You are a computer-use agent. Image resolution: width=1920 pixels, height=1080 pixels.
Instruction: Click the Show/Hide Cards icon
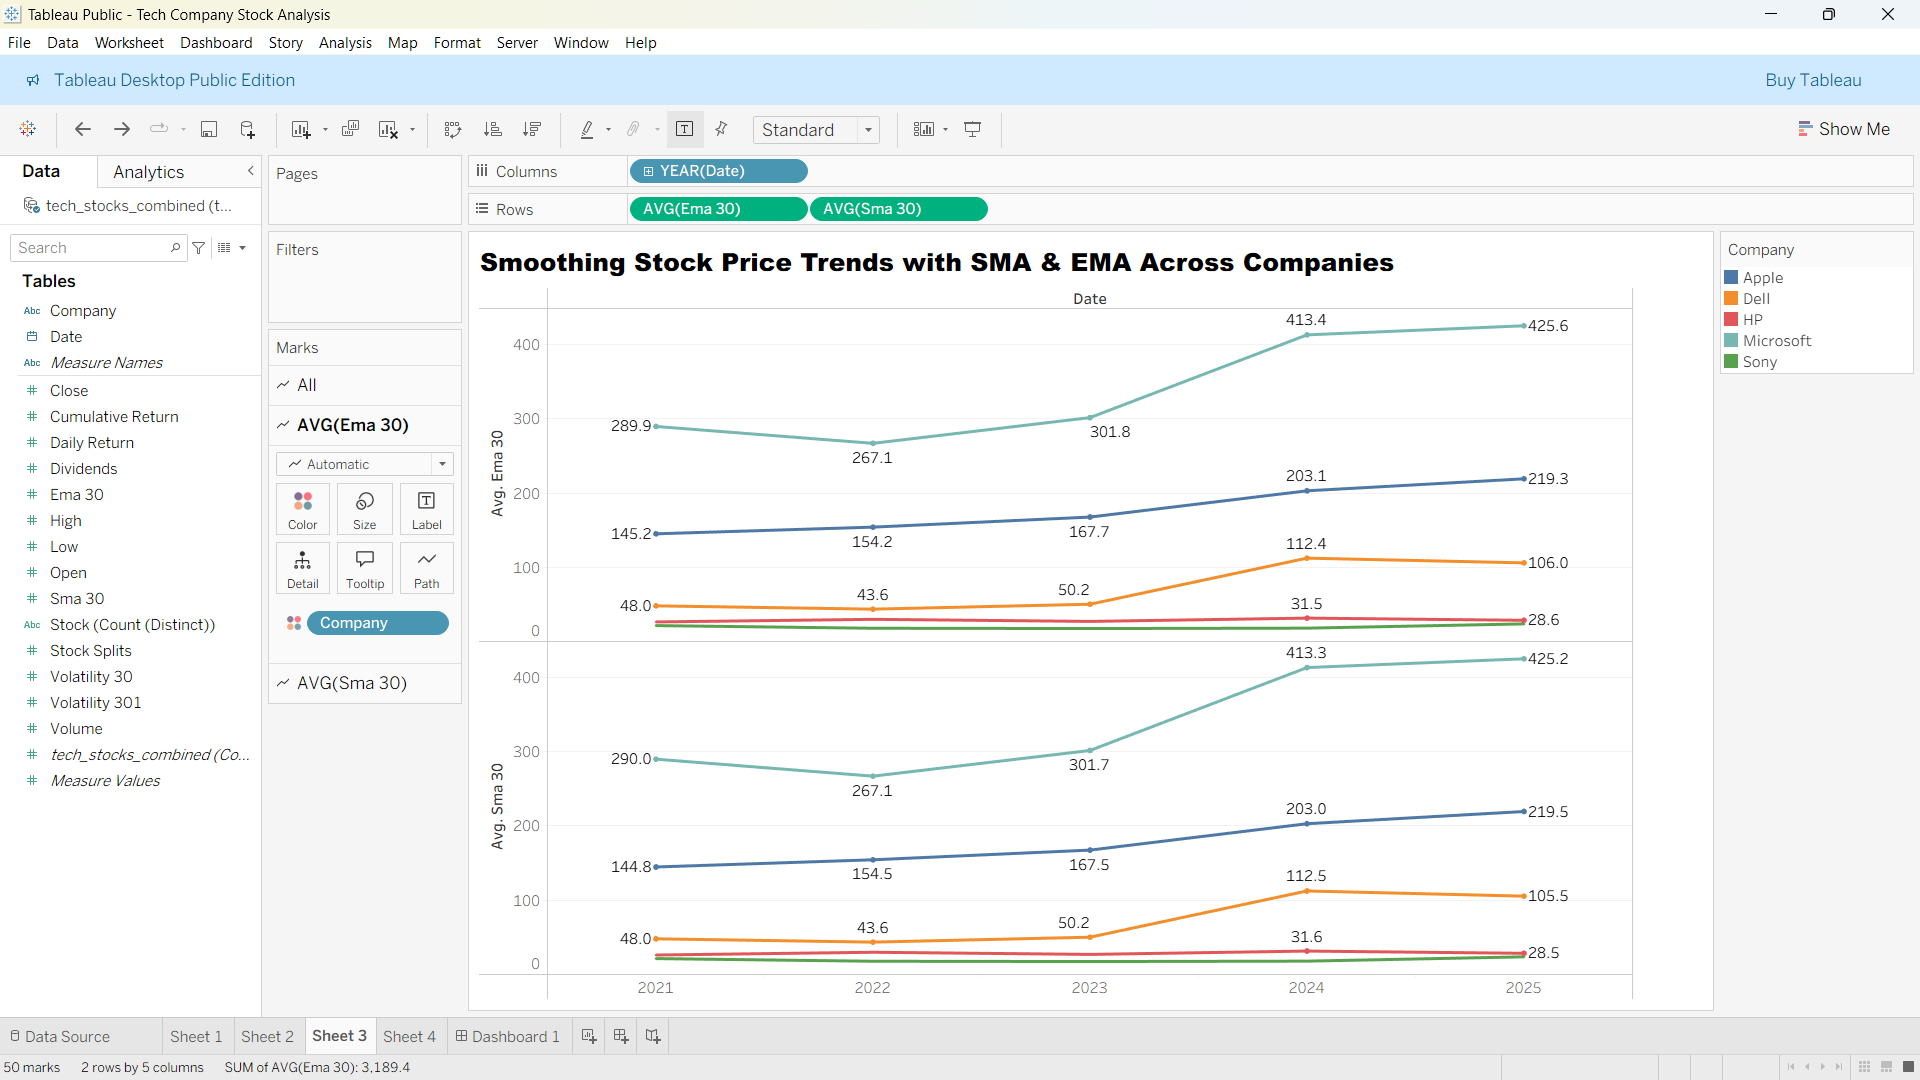(924, 129)
